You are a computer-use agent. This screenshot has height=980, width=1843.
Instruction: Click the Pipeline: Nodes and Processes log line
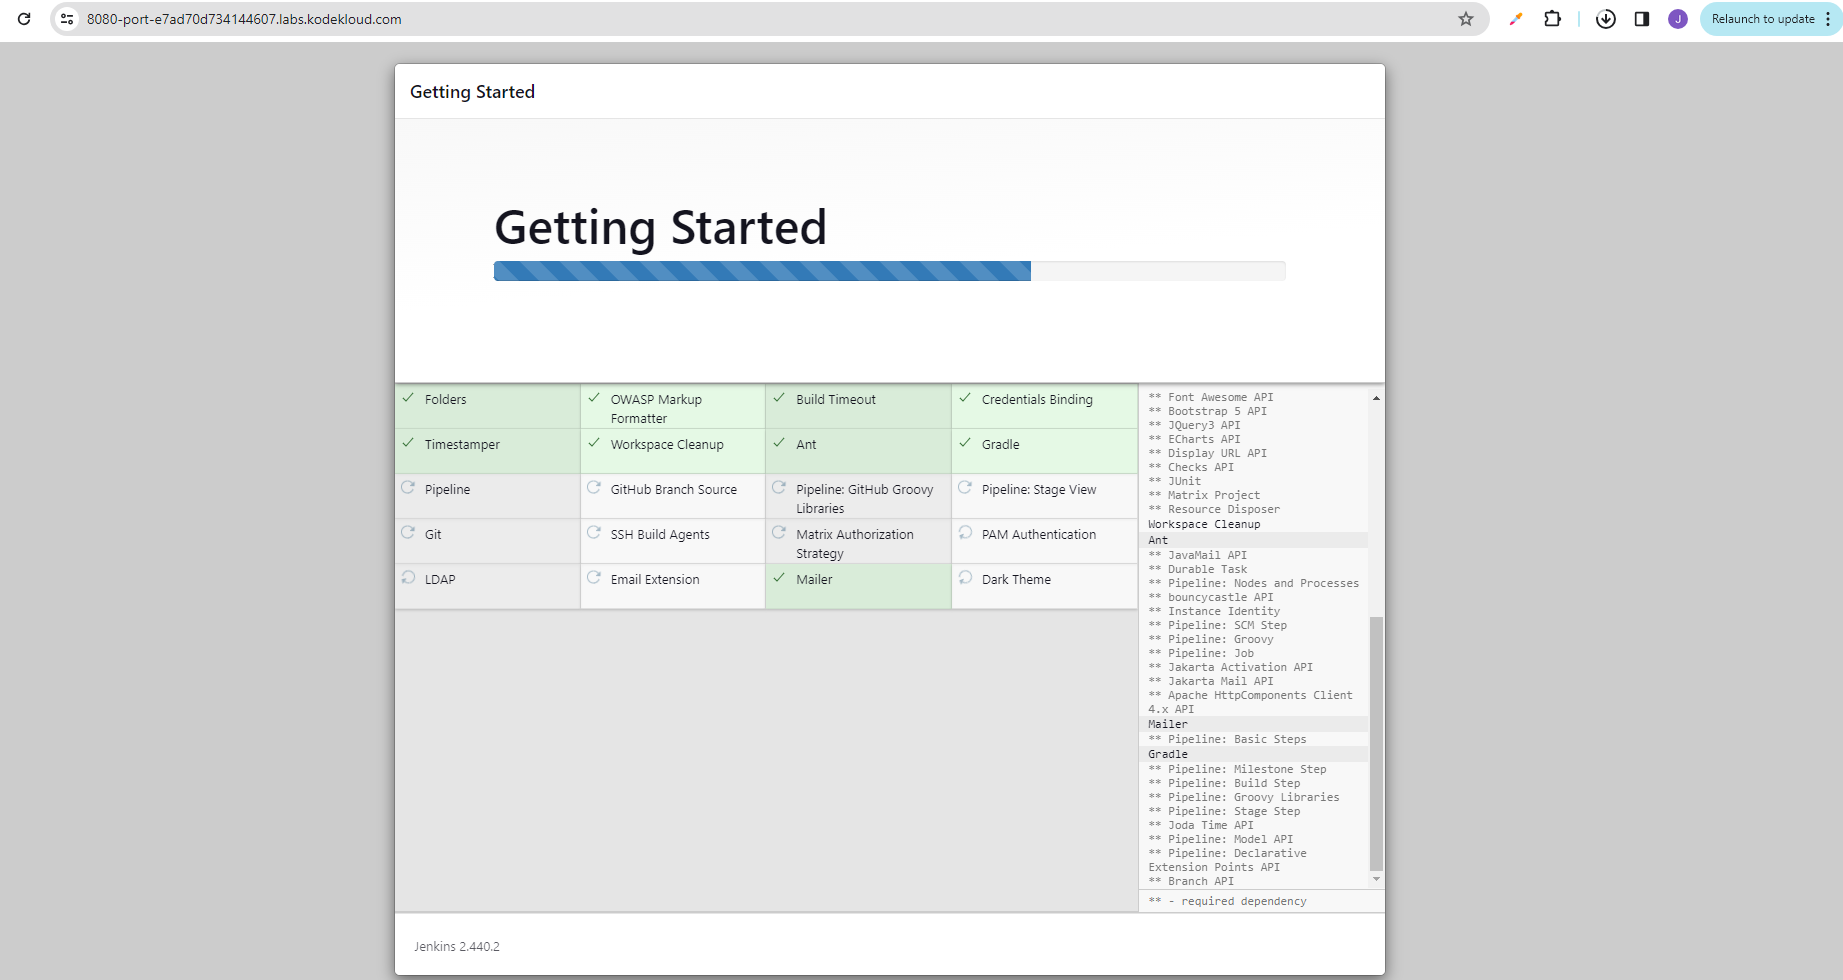1254,583
